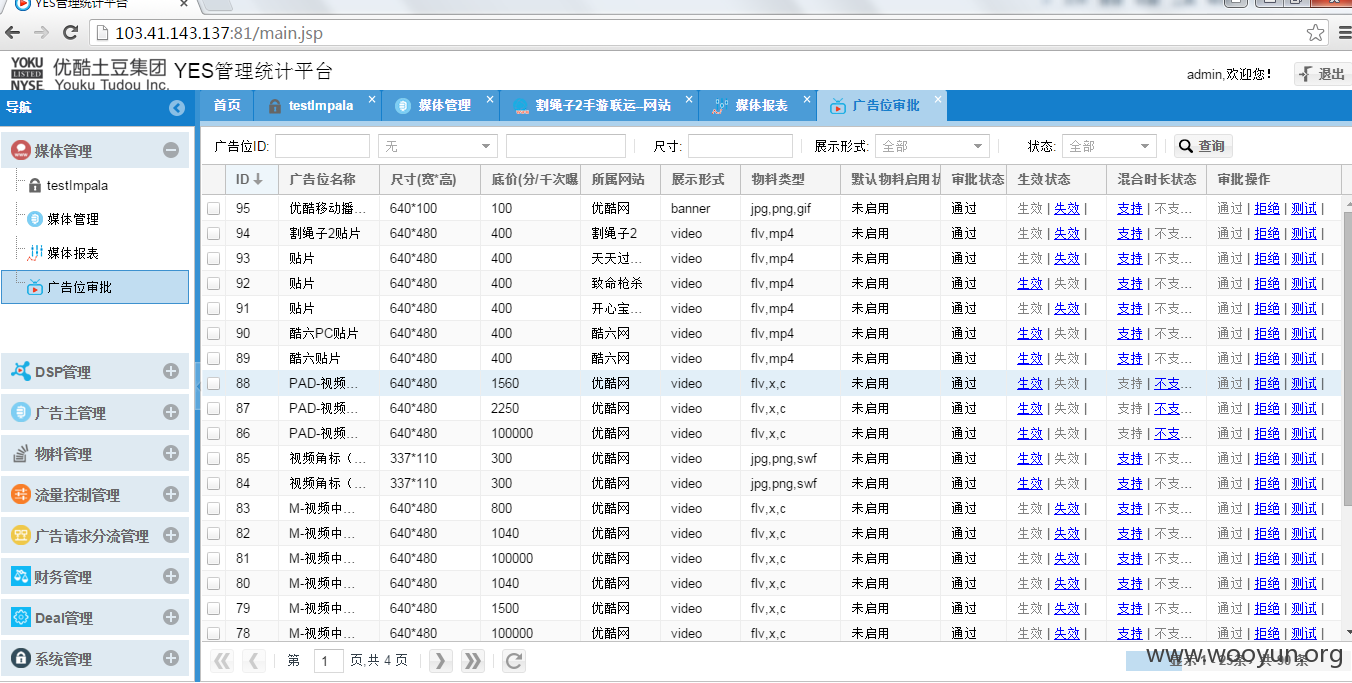Image resolution: width=1352 pixels, height=683 pixels.
Task: Close the testImpala tab
Action: (x=372, y=99)
